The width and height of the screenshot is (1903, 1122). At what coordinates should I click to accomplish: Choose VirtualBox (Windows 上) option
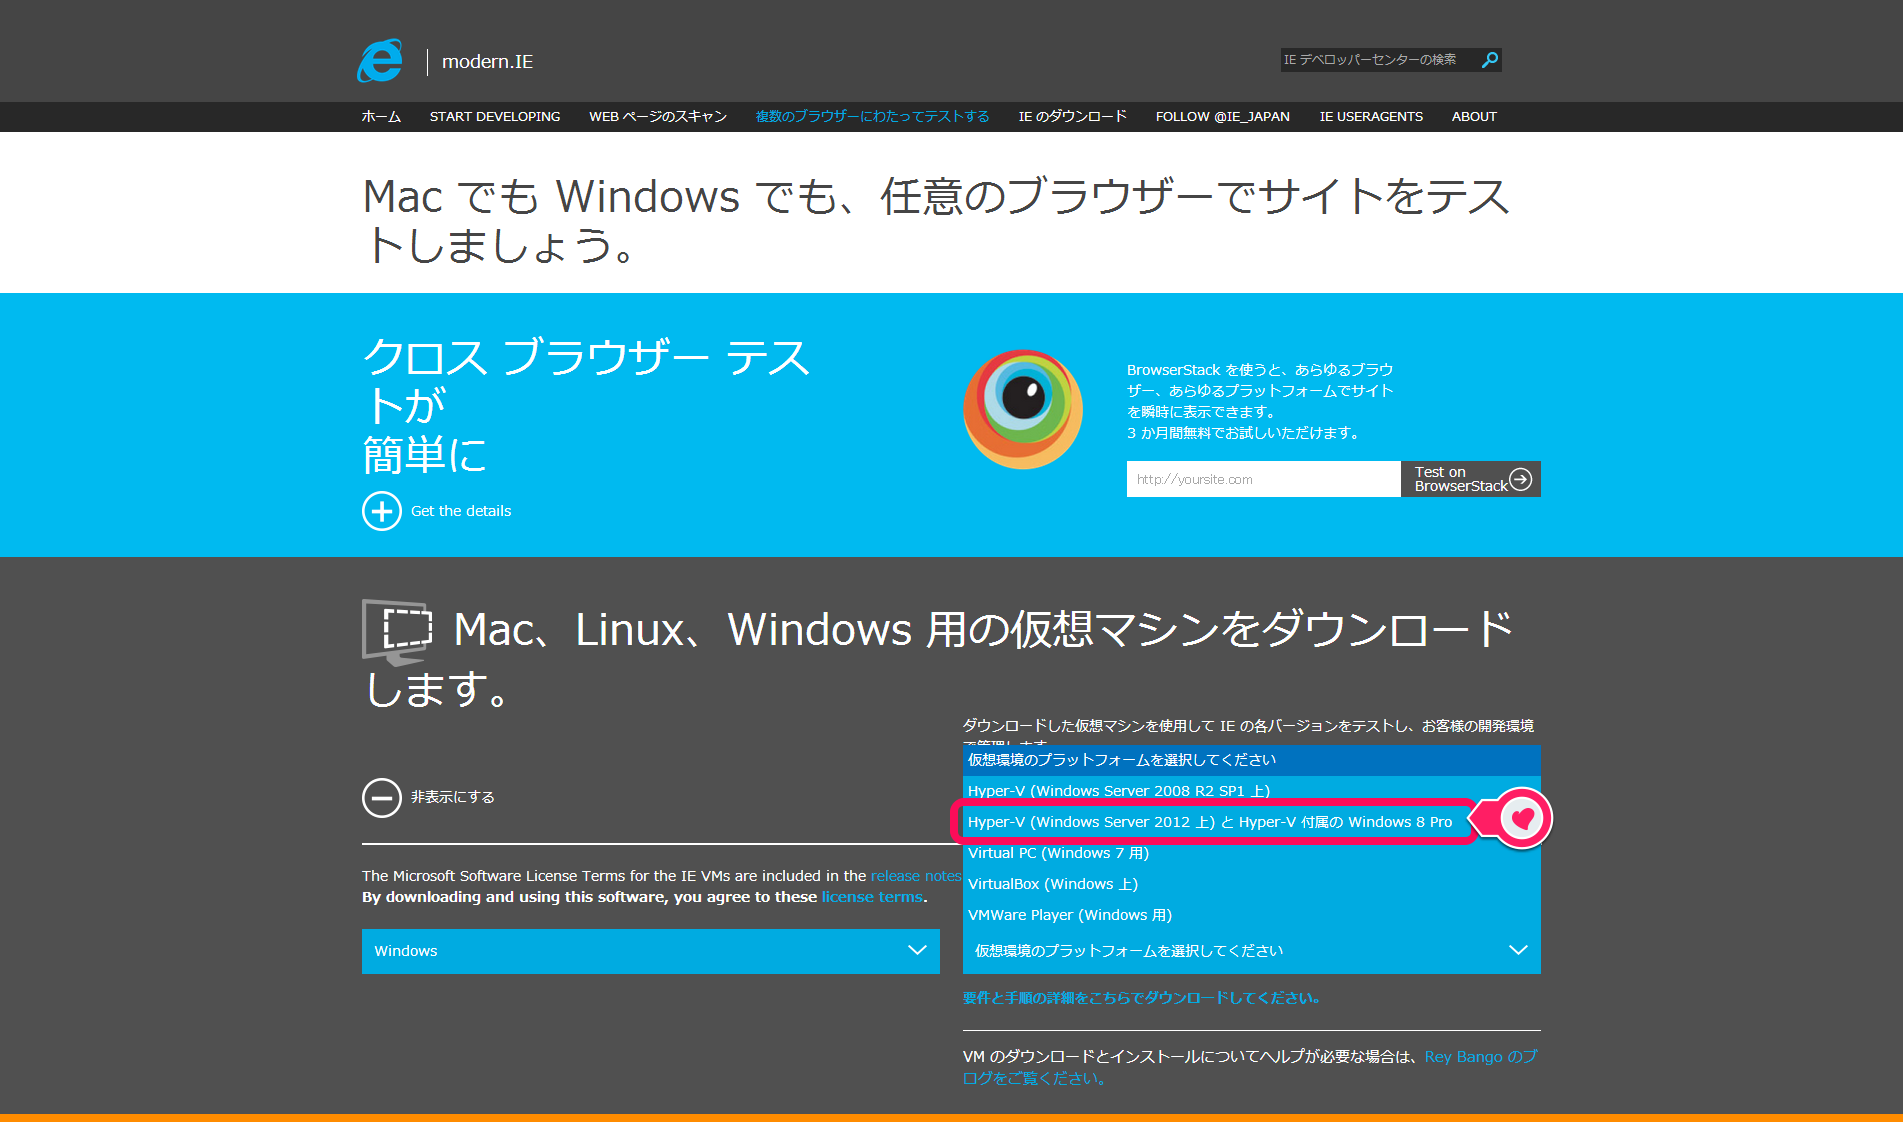[1252, 884]
